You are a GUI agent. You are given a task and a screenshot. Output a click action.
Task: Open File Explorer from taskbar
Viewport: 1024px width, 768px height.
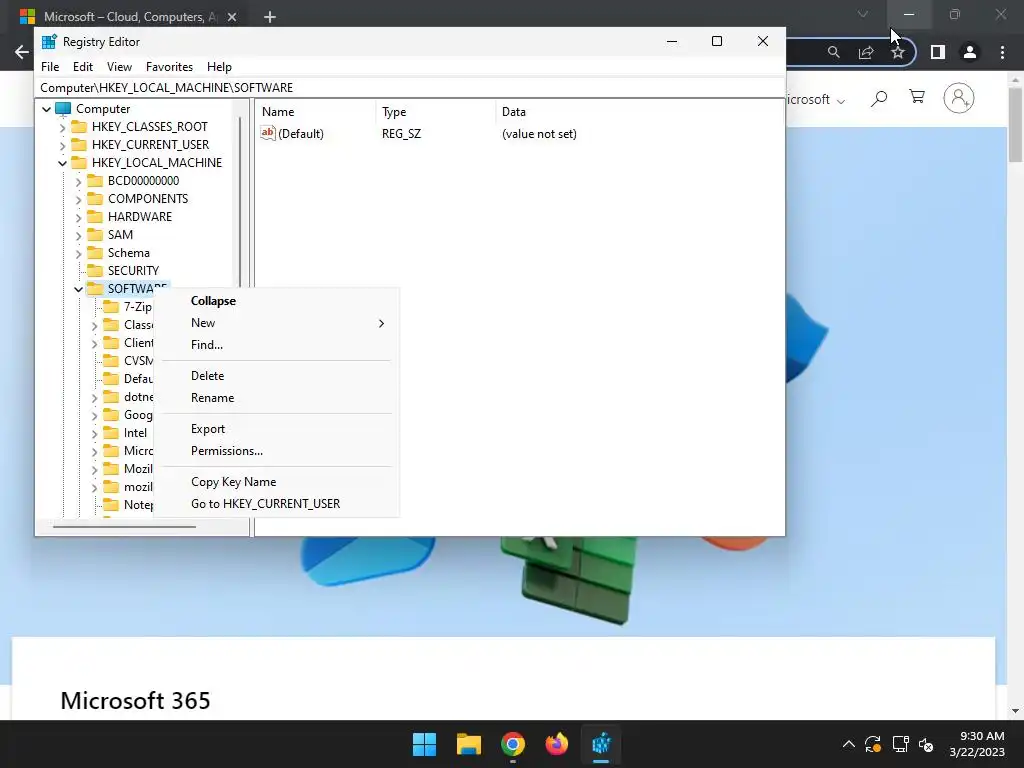(x=468, y=744)
